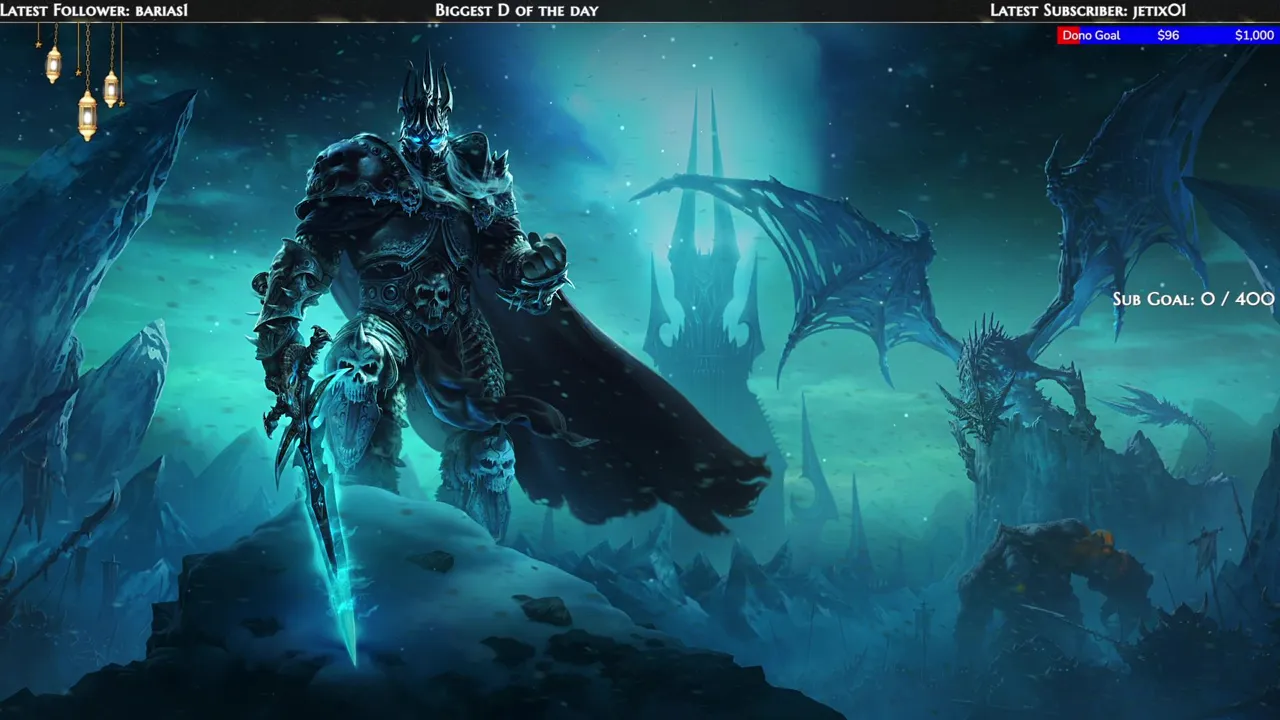Click the hanging lanterns decoration widget

(x=83, y=80)
